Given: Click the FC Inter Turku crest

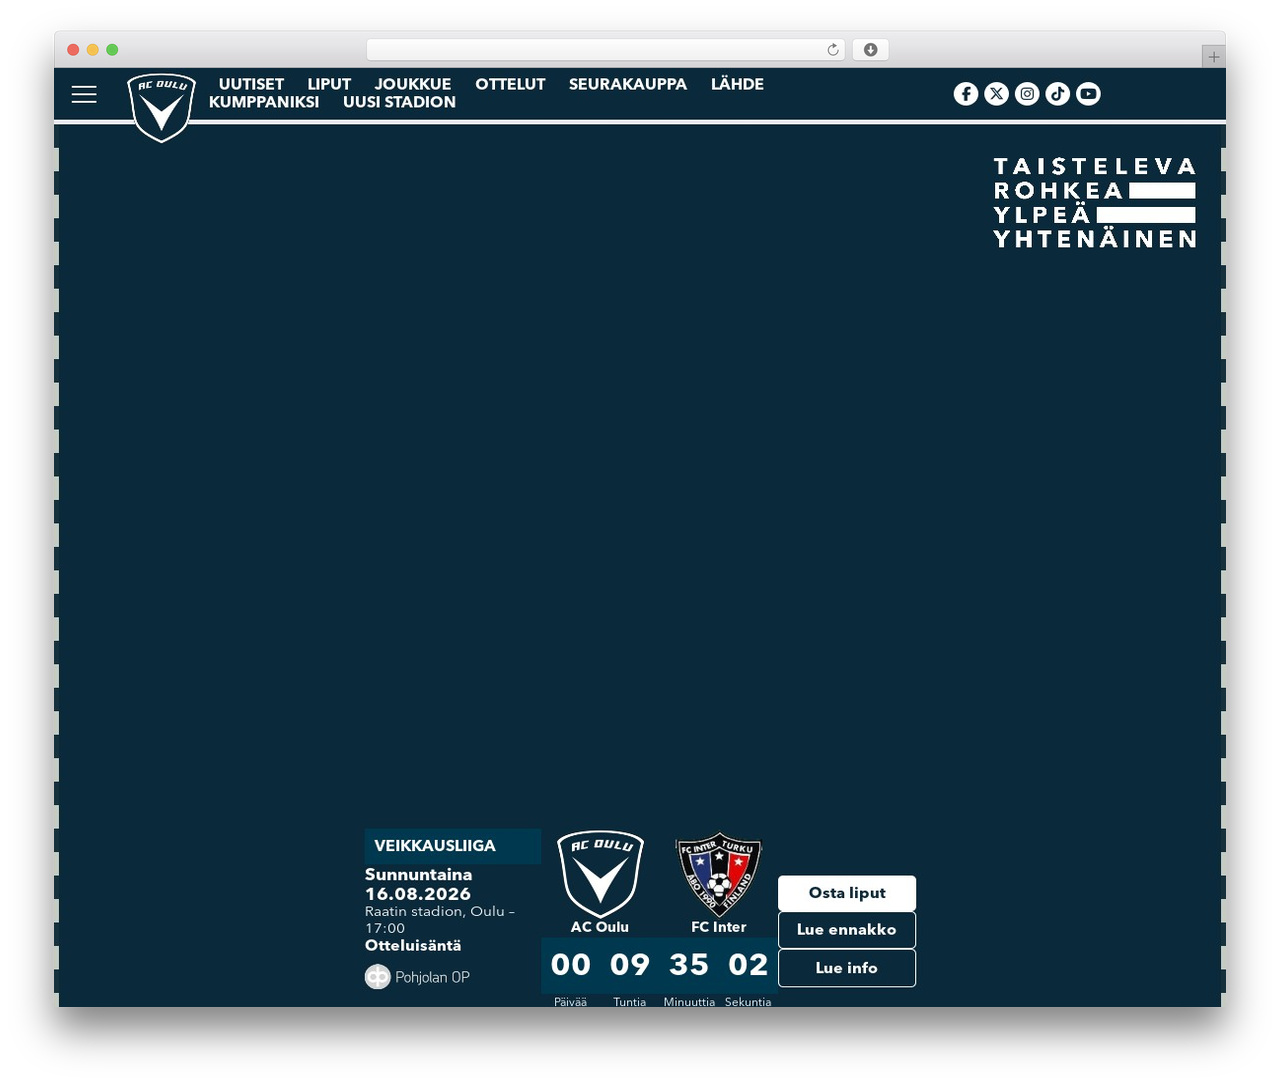Looking at the screenshot, I should coord(719,875).
